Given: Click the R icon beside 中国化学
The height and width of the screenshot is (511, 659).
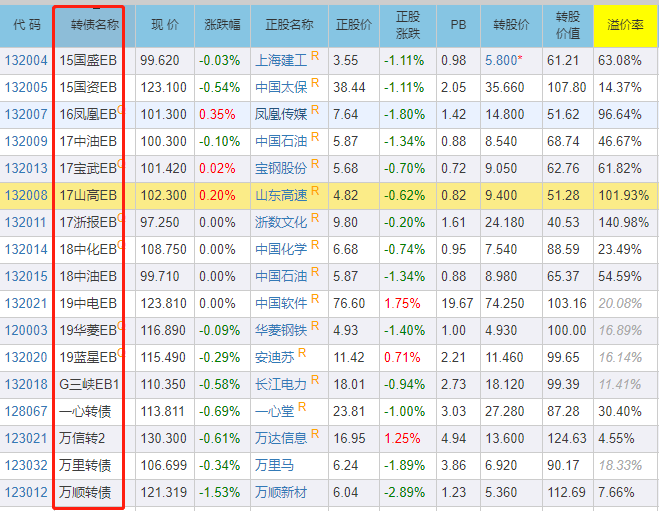Looking at the screenshot, I should pos(315,245).
